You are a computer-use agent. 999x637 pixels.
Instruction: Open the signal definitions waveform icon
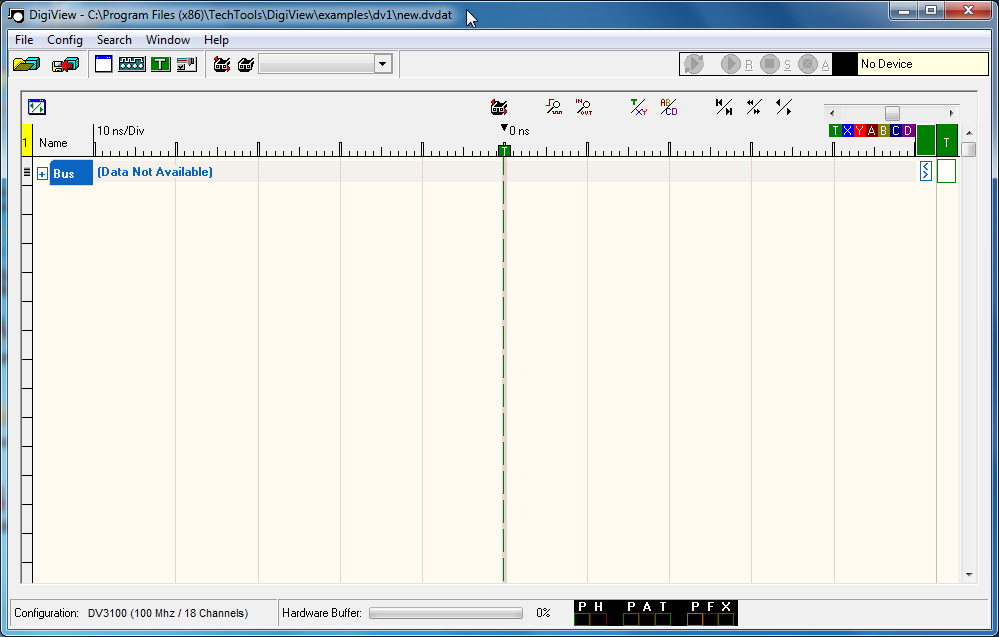tap(132, 64)
